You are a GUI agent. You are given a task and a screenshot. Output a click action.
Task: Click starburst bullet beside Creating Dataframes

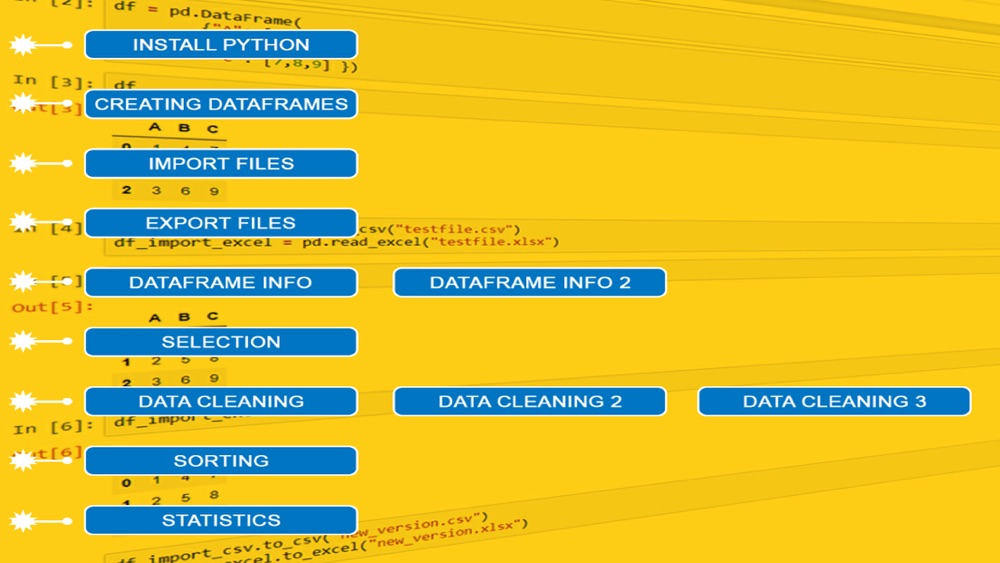pos(23,103)
